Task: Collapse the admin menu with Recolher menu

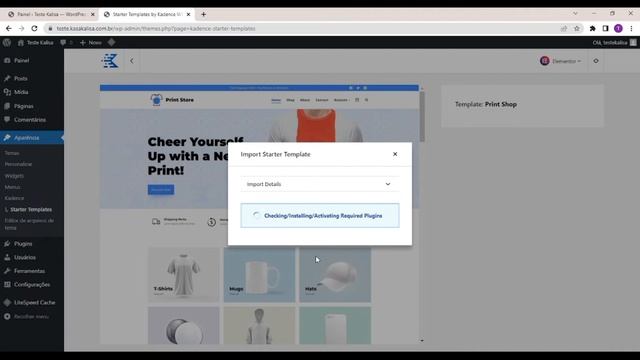Action: click(32, 316)
